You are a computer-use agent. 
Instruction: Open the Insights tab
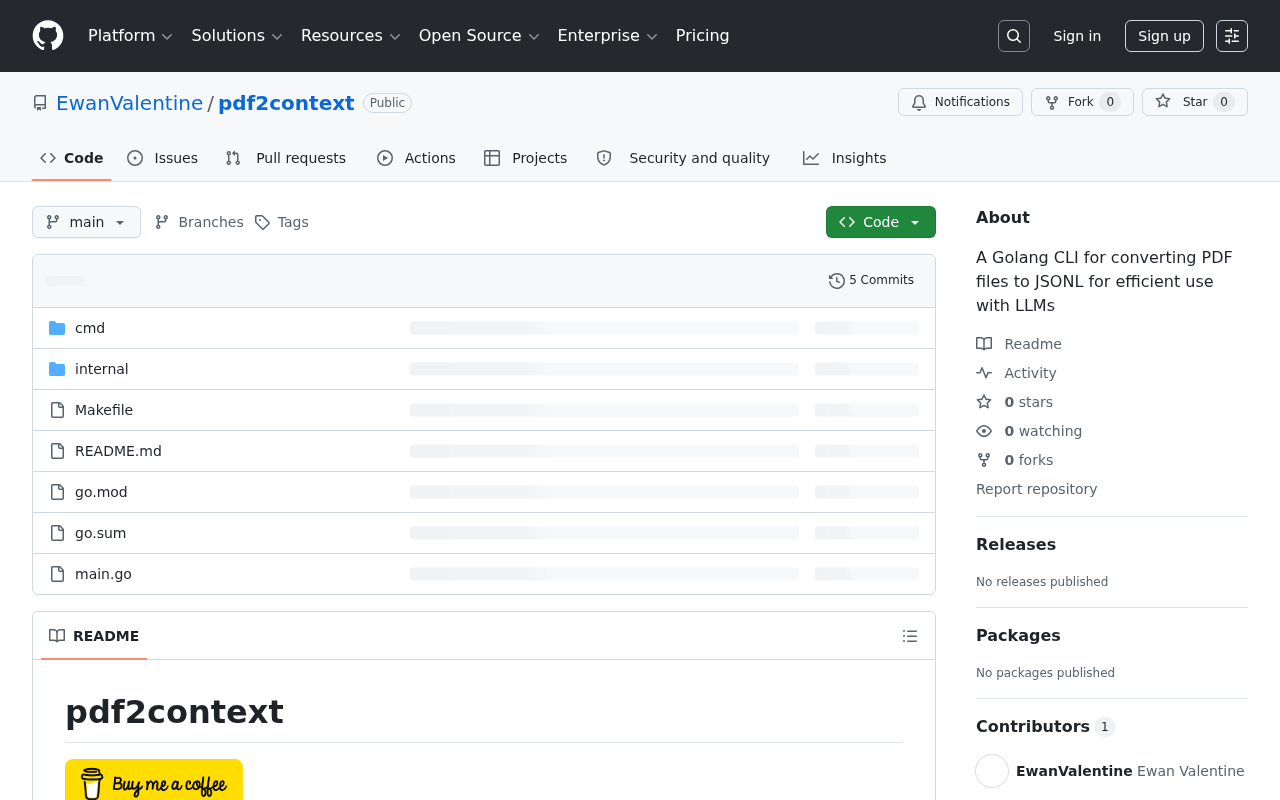[x=845, y=158]
